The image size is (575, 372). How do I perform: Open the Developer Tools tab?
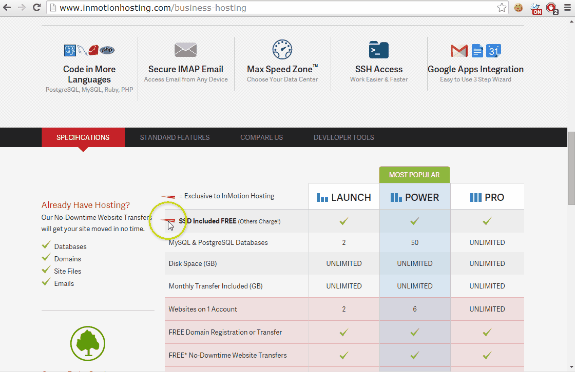pos(344,137)
